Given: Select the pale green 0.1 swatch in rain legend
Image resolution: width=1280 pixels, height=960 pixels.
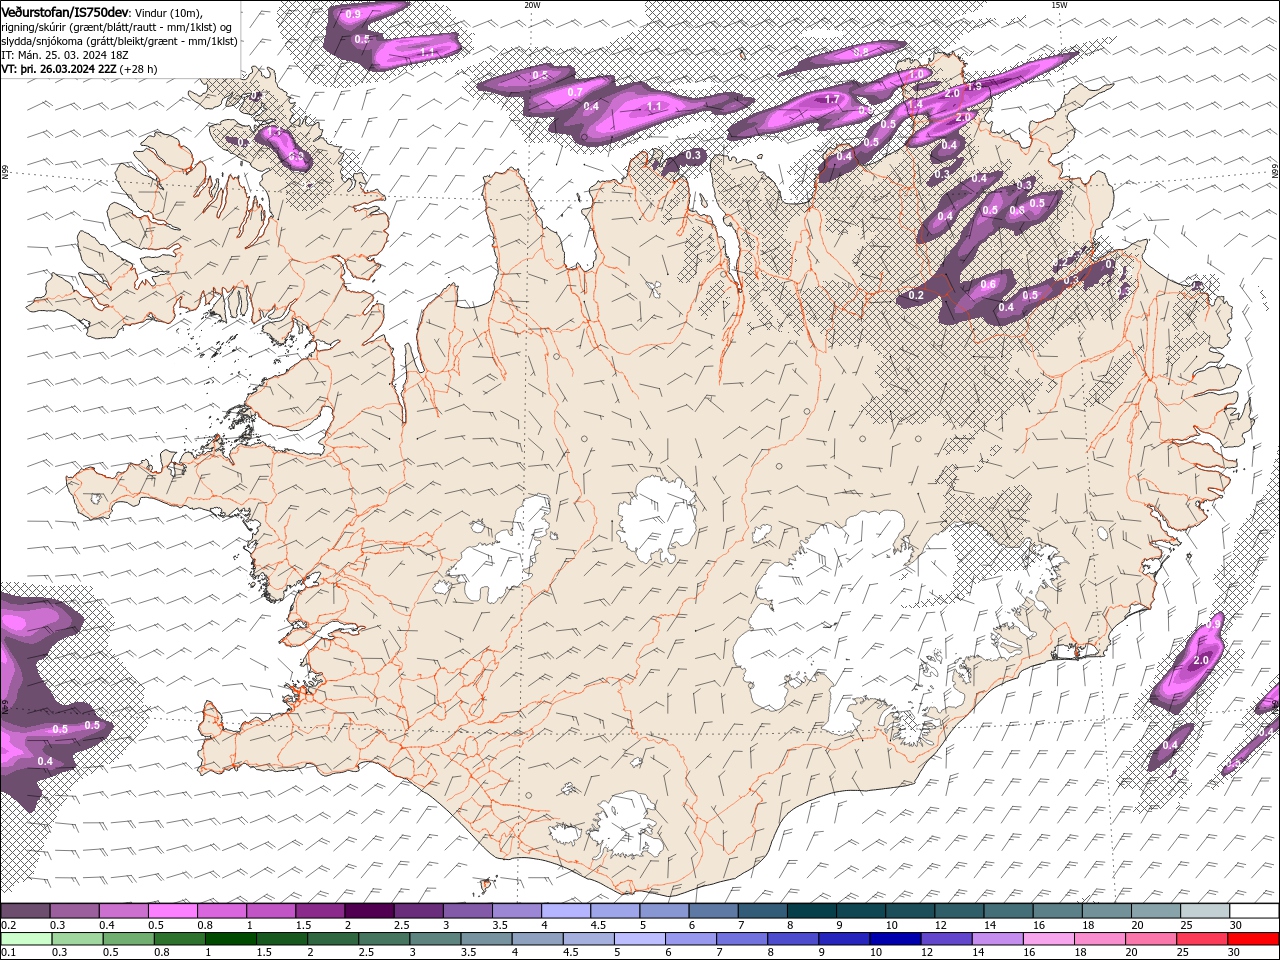Looking at the screenshot, I should tap(25, 939).
